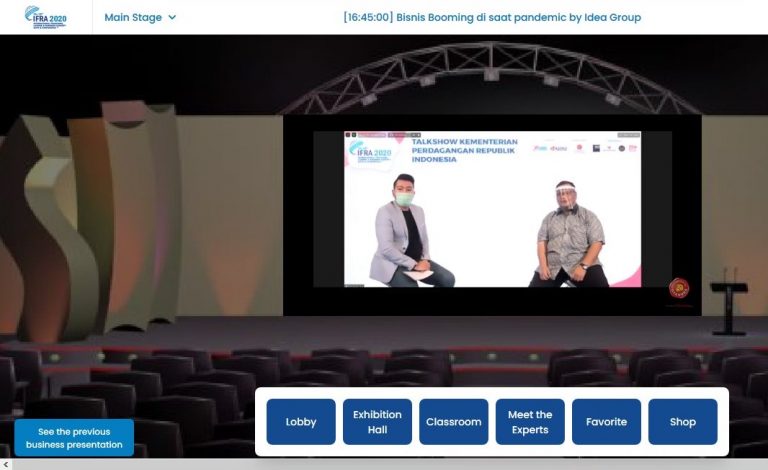Open the Exhibition Hall
768x470 pixels.
coord(377,422)
